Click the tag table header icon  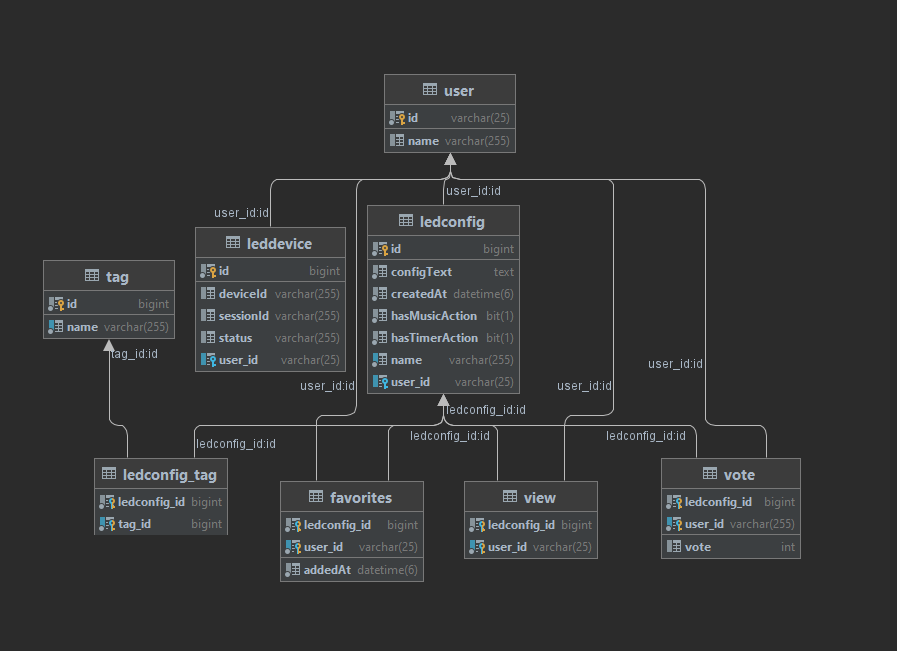click(x=92, y=276)
